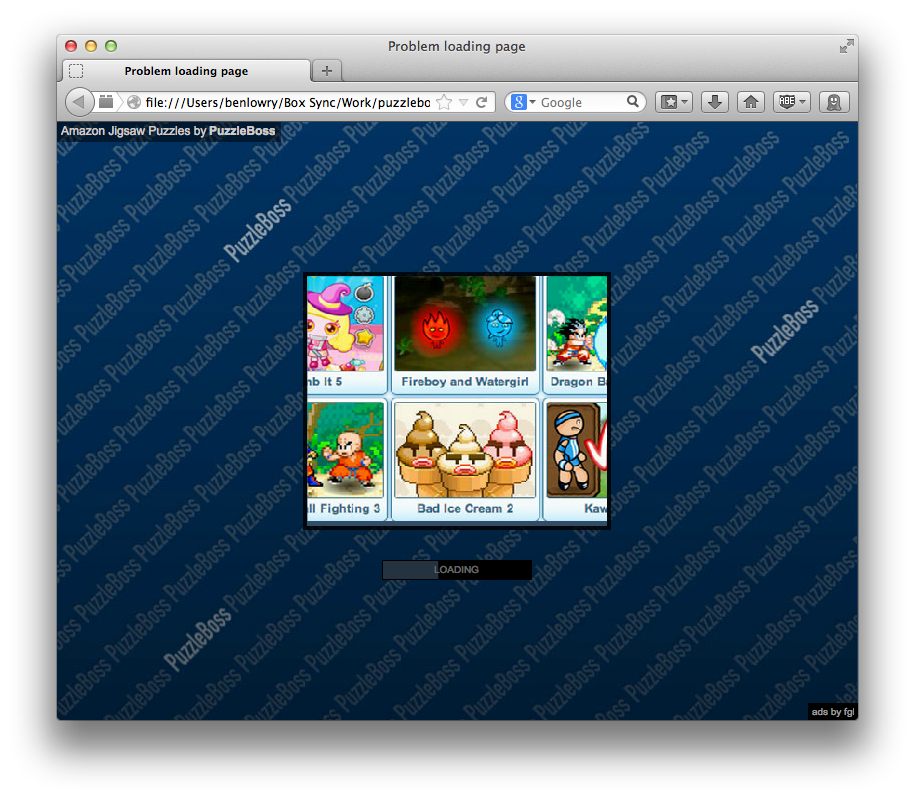
Task: Click the tab-groups icon beside Back button
Action: (x=106, y=102)
